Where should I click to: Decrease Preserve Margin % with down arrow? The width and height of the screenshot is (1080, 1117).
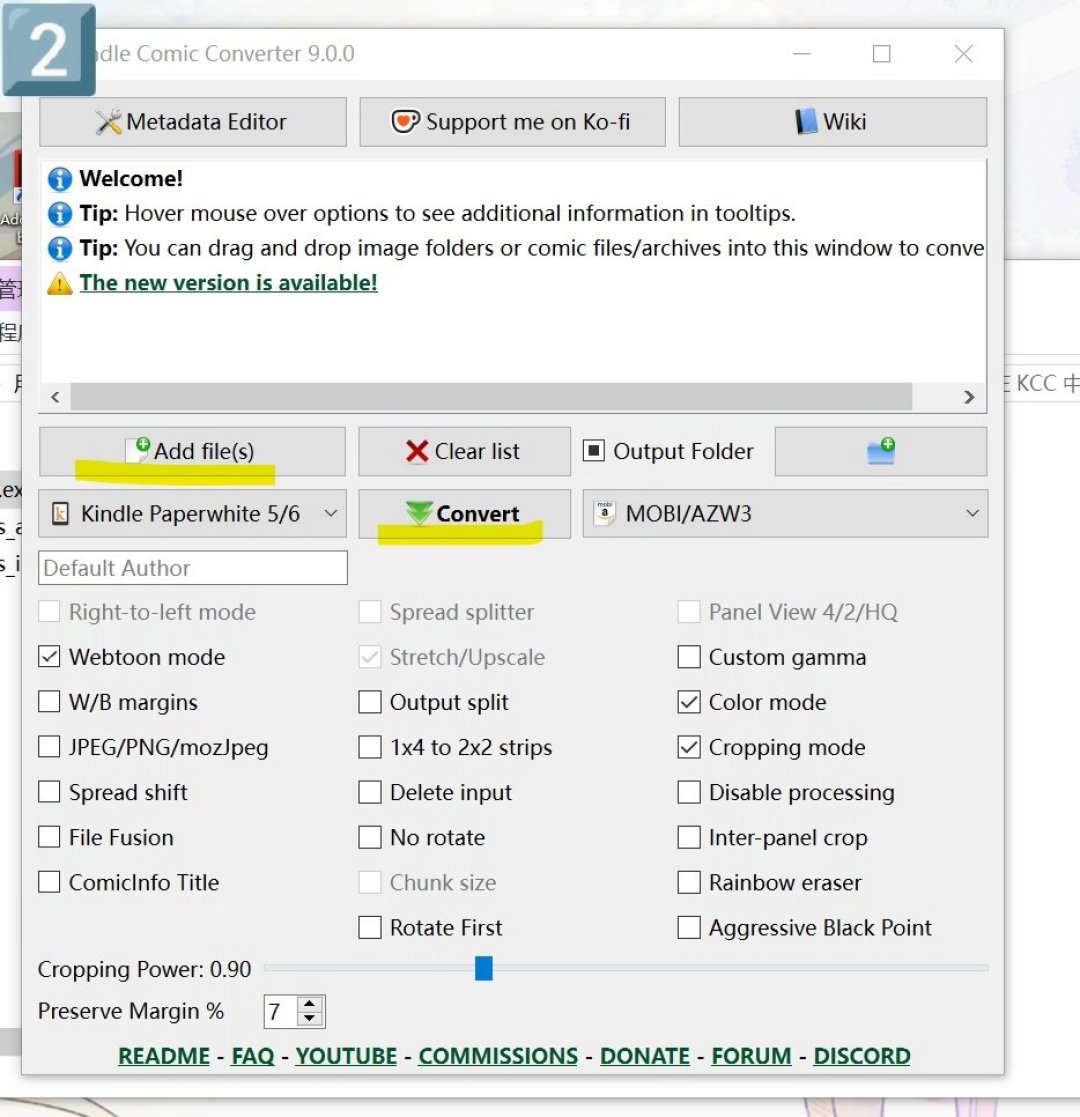click(x=310, y=1019)
